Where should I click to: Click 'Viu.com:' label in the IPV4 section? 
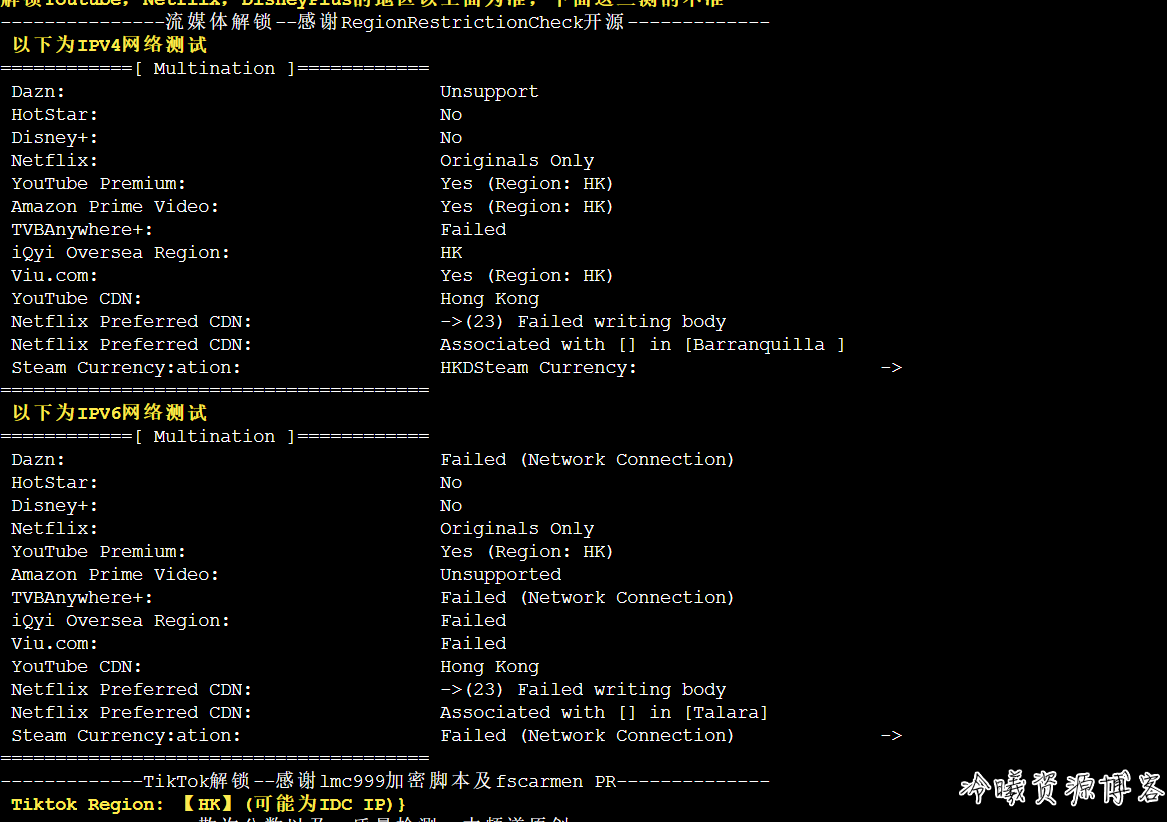(54, 276)
